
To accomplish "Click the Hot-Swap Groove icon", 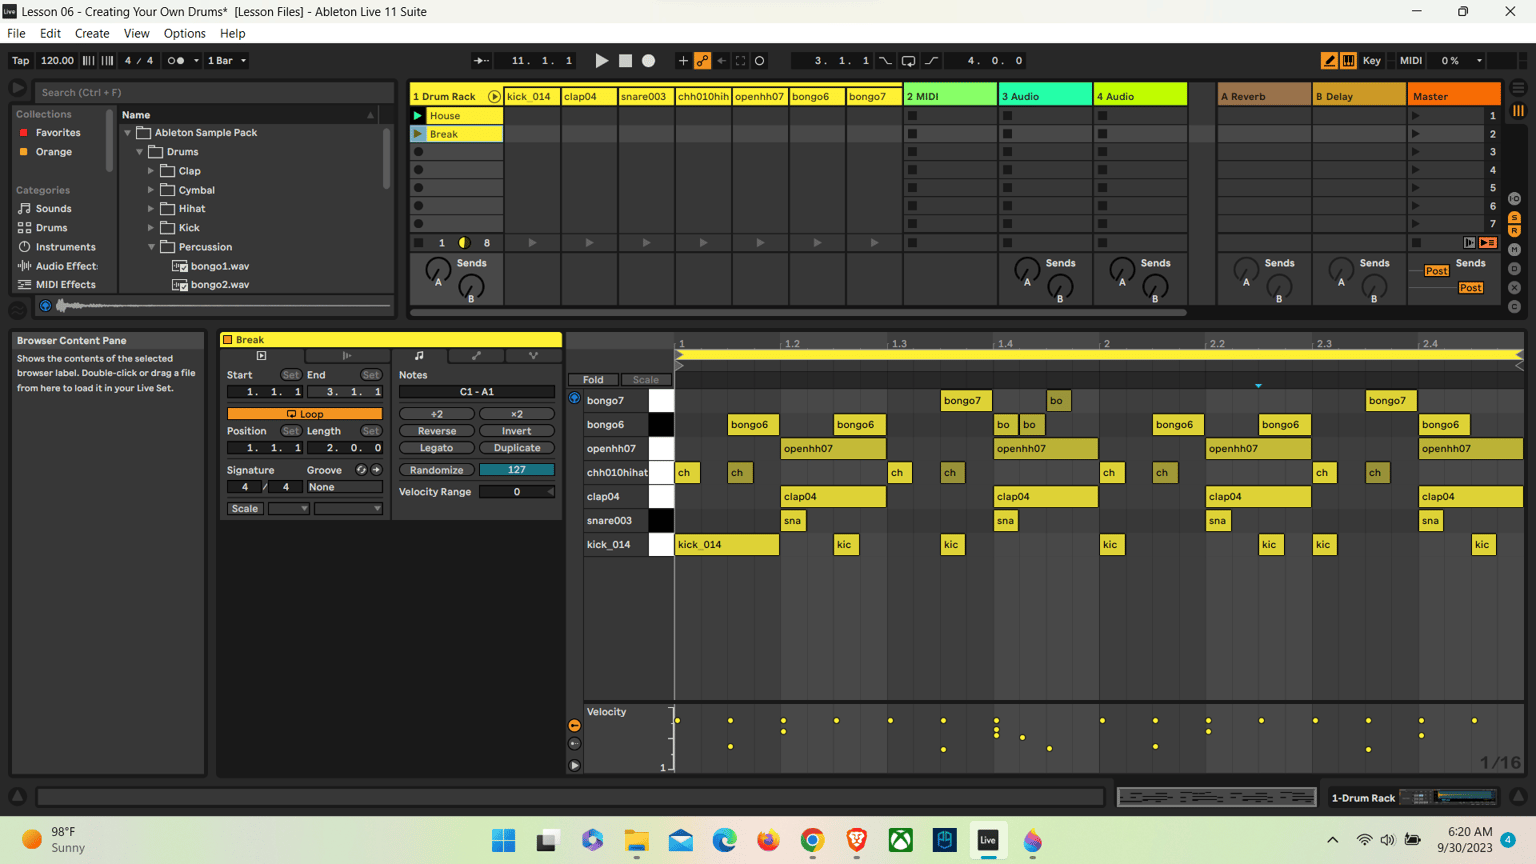I will coord(361,470).
